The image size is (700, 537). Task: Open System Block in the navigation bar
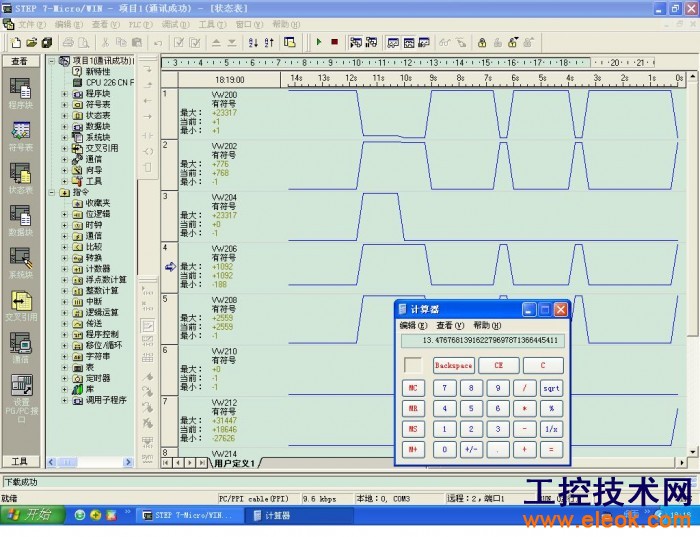[20, 263]
